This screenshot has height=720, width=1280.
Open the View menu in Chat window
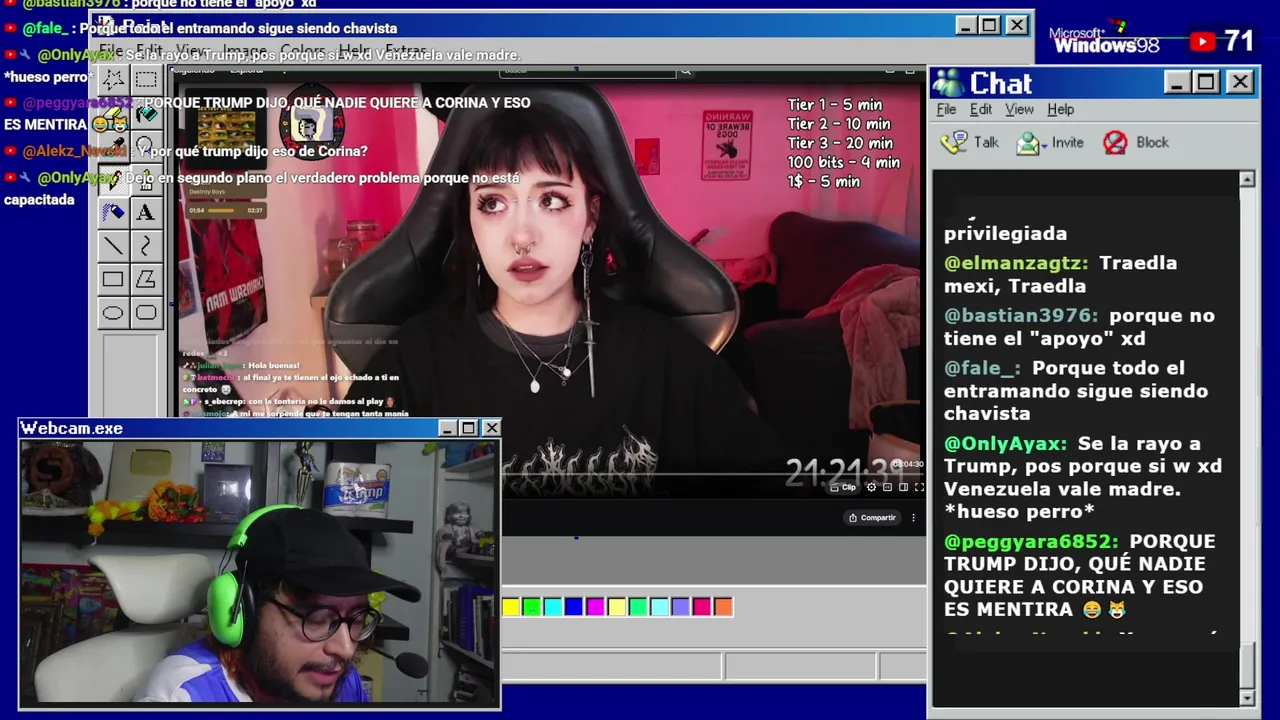coord(1019,109)
